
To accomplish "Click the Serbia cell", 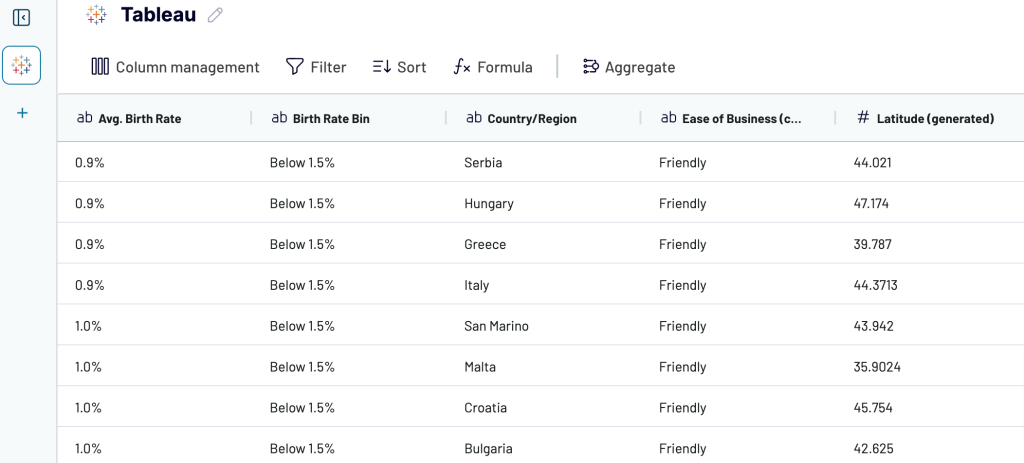I will click(483, 163).
